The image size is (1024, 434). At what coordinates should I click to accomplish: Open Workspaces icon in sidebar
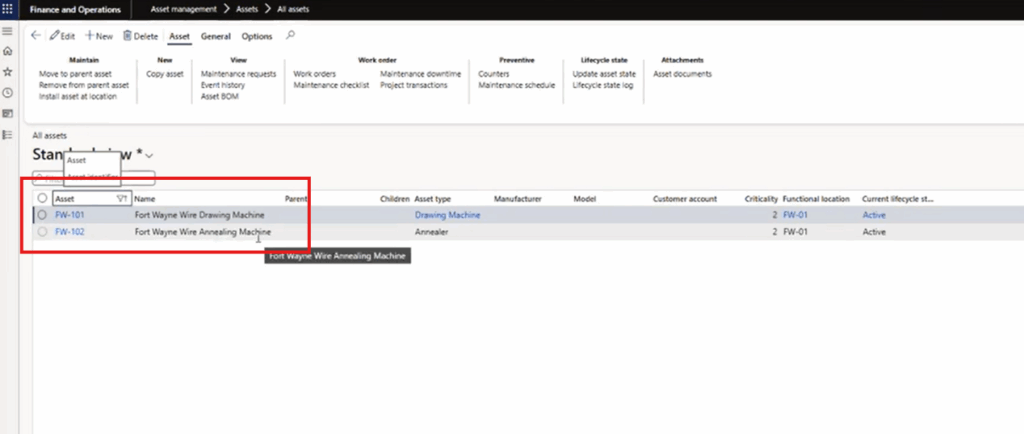pyautogui.click(x=8, y=113)
